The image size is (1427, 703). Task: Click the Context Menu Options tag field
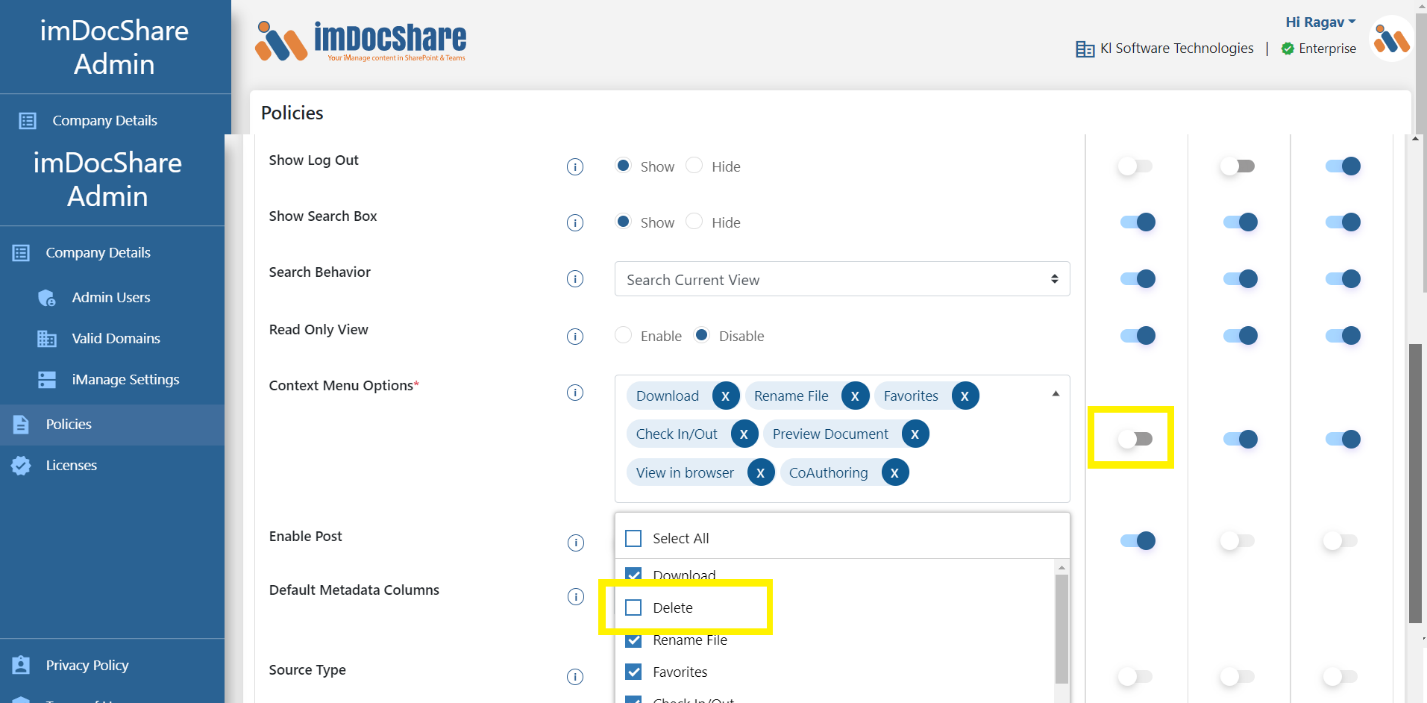point(842,438)
